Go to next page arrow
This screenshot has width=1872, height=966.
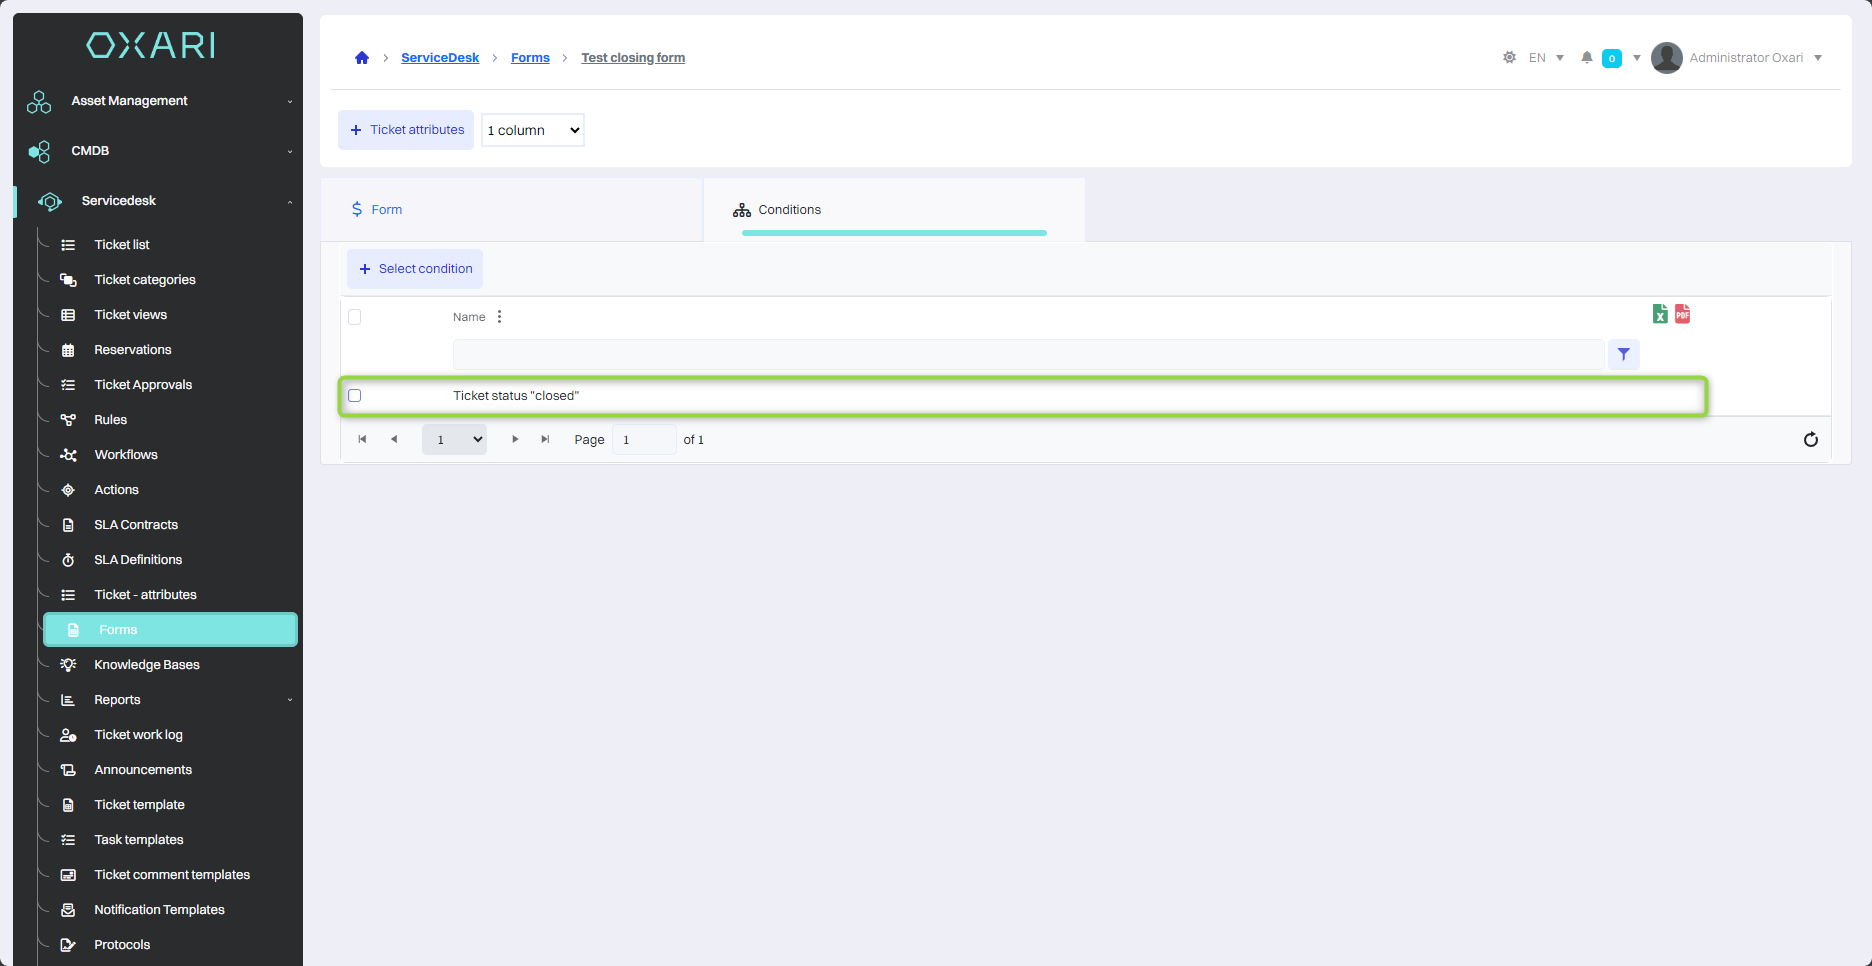(x=515, y=439)
